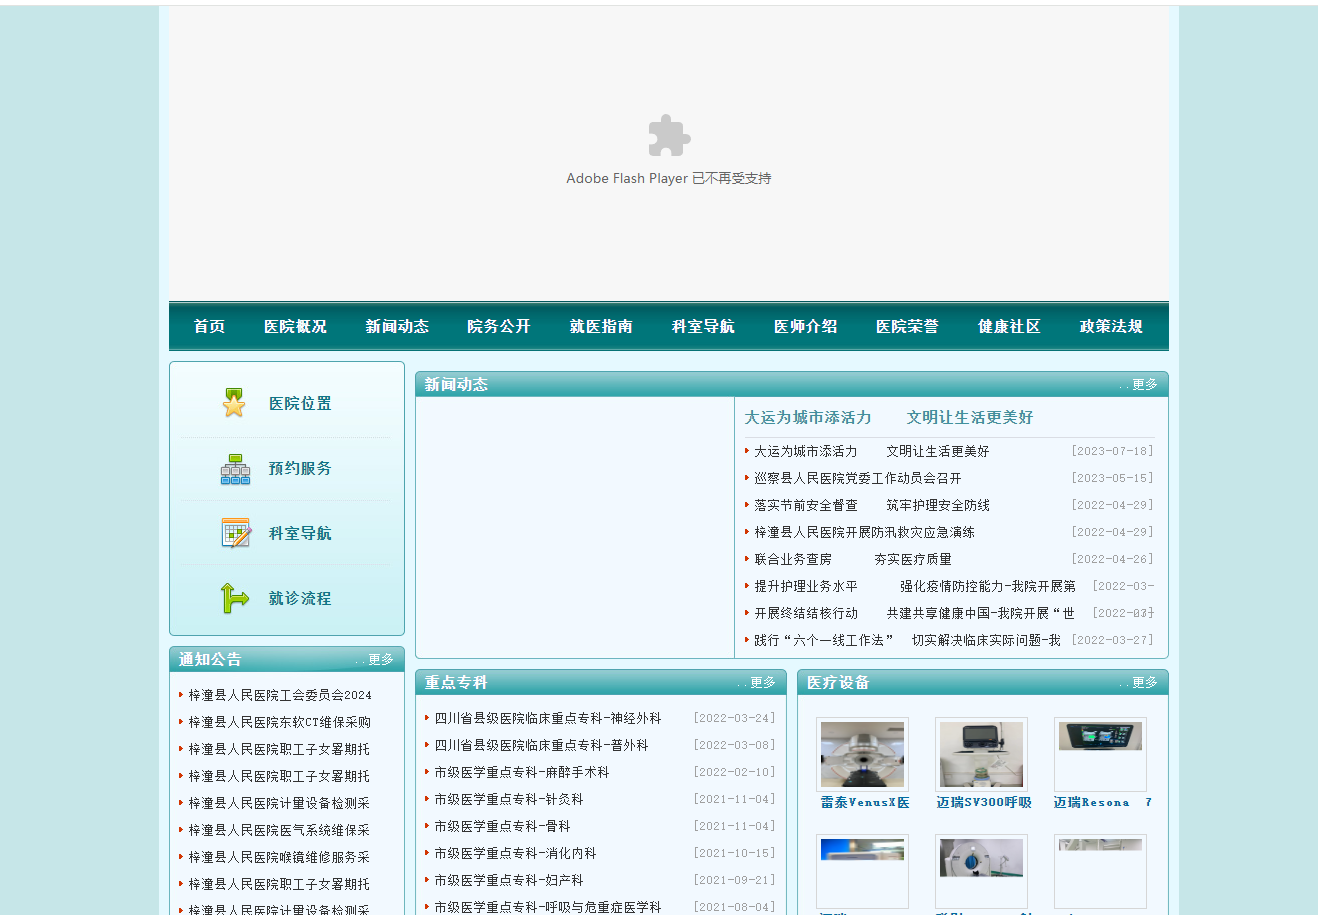Click 更多 in 医疗设备 panel header

[x=1144, y=683]
